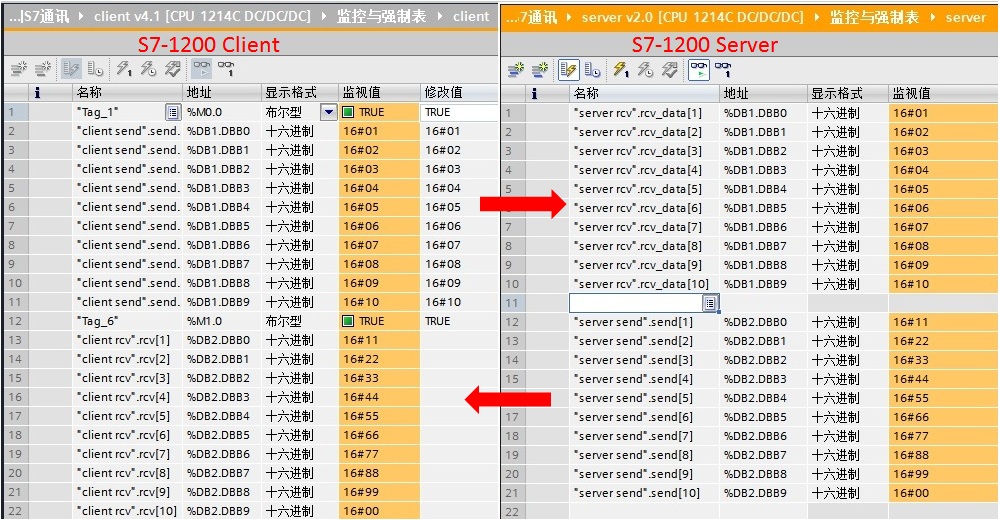Toggle advanced settings columns in client toolbar
The width and height of the screenshot is (999, 520).
pos(95,68)
